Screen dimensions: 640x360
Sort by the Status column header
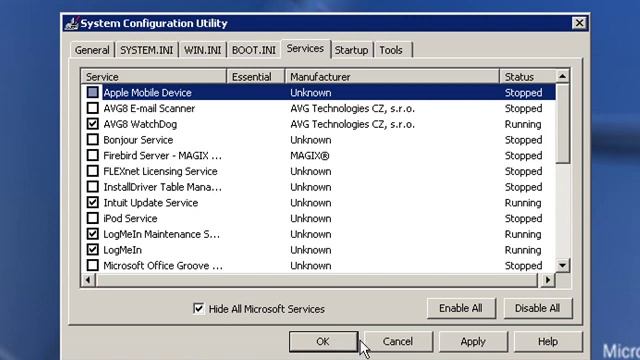tap(528, 77)
